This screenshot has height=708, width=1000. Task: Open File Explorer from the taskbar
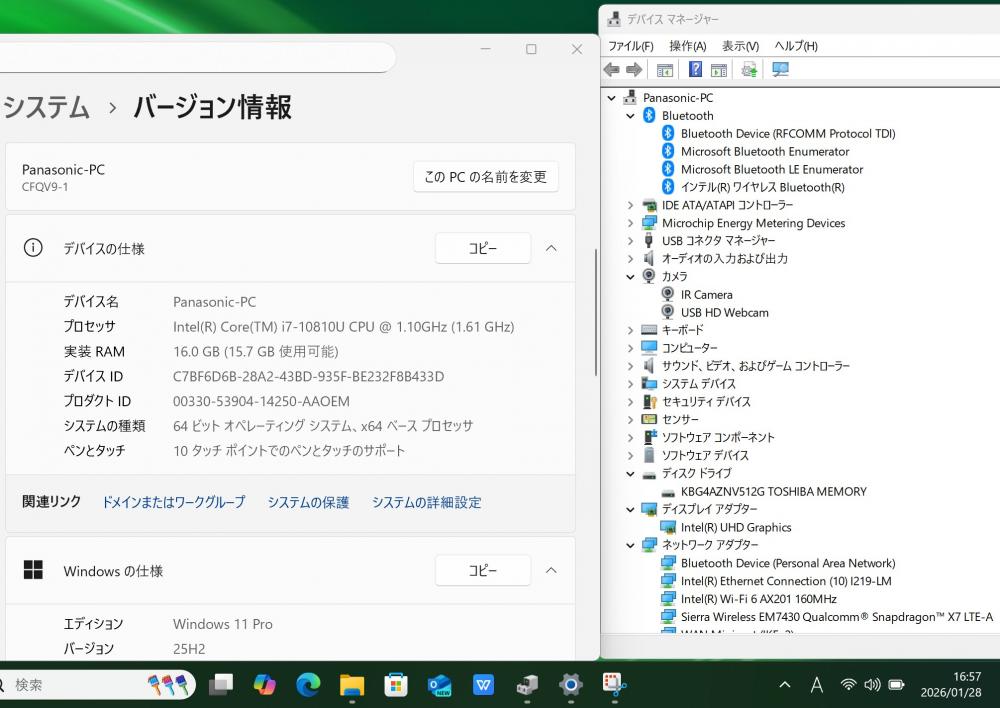(352, 685)
